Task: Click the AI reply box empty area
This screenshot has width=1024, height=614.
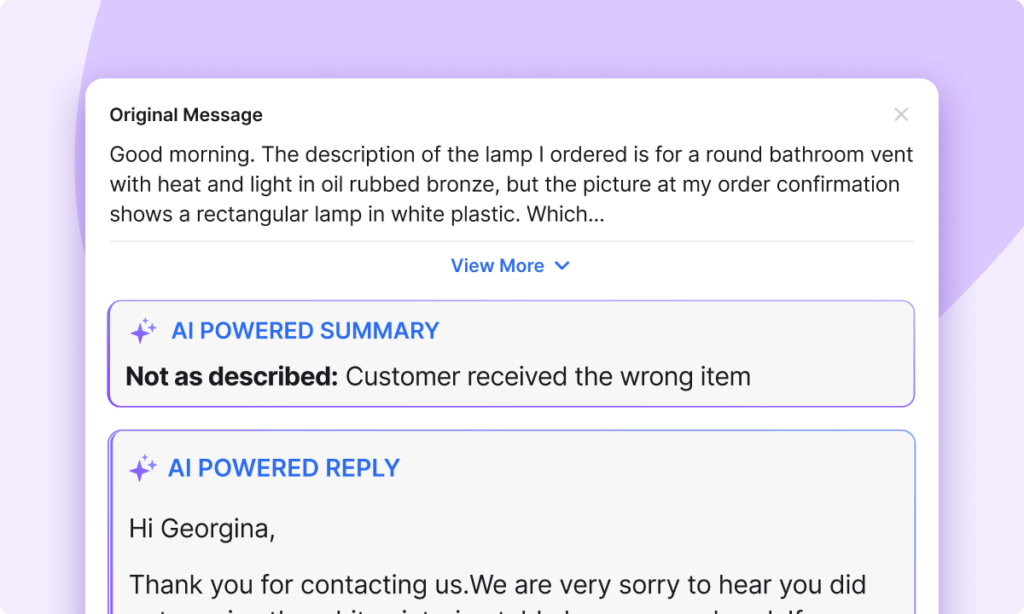Action: tap(653, 496)
